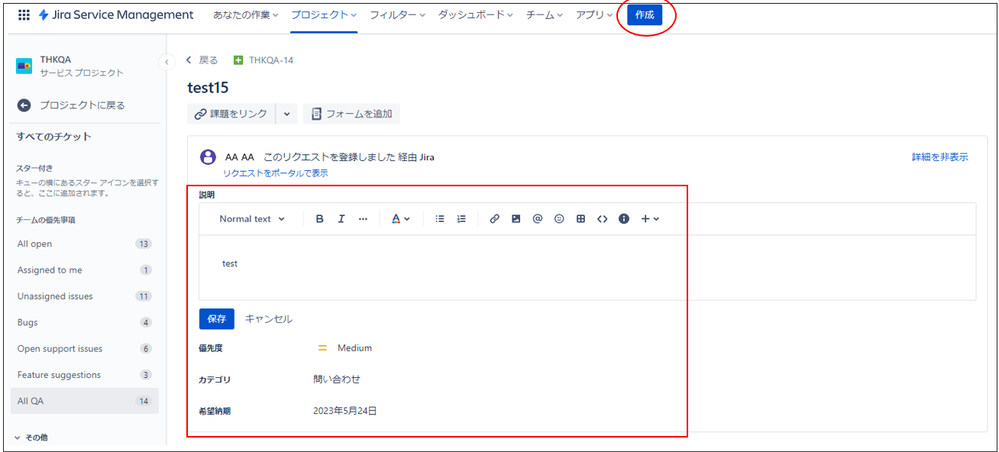Open the THKQA-14 issue key link
The width and height of the screenshot is (999, 452).
[271, 60]
